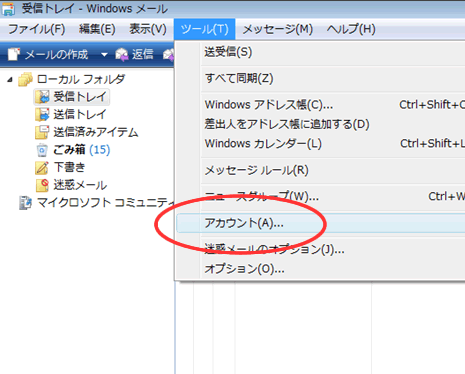Viewport: 465px width, 374px height.
Task: Select the ごみ箱 (15) folder
Action: (82, 150)
